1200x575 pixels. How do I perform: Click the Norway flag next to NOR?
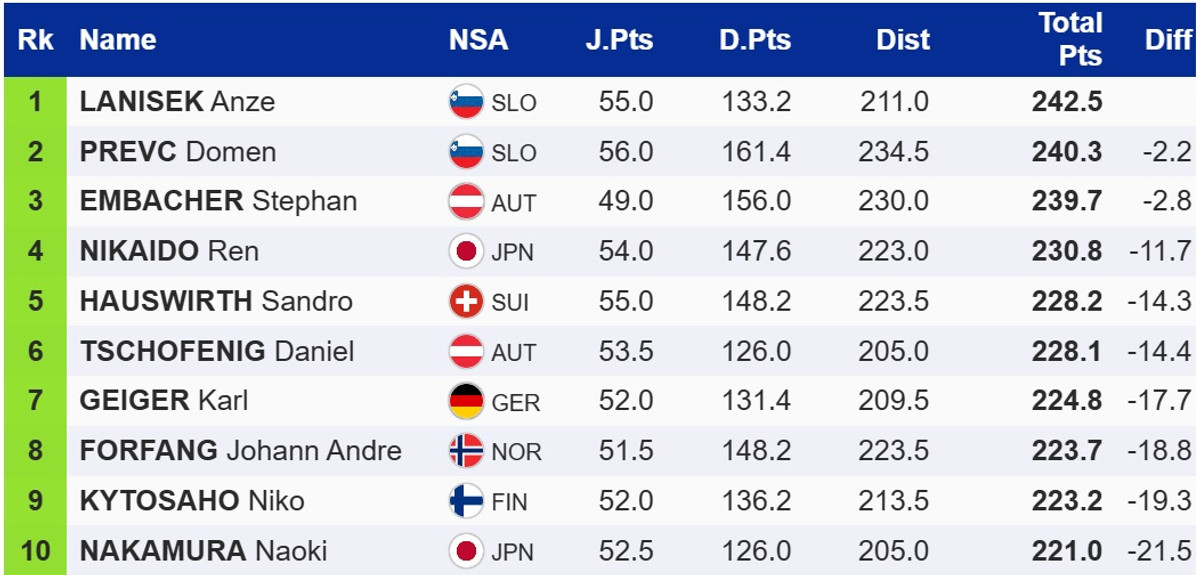pyautogui.click(x=466, y=451)
